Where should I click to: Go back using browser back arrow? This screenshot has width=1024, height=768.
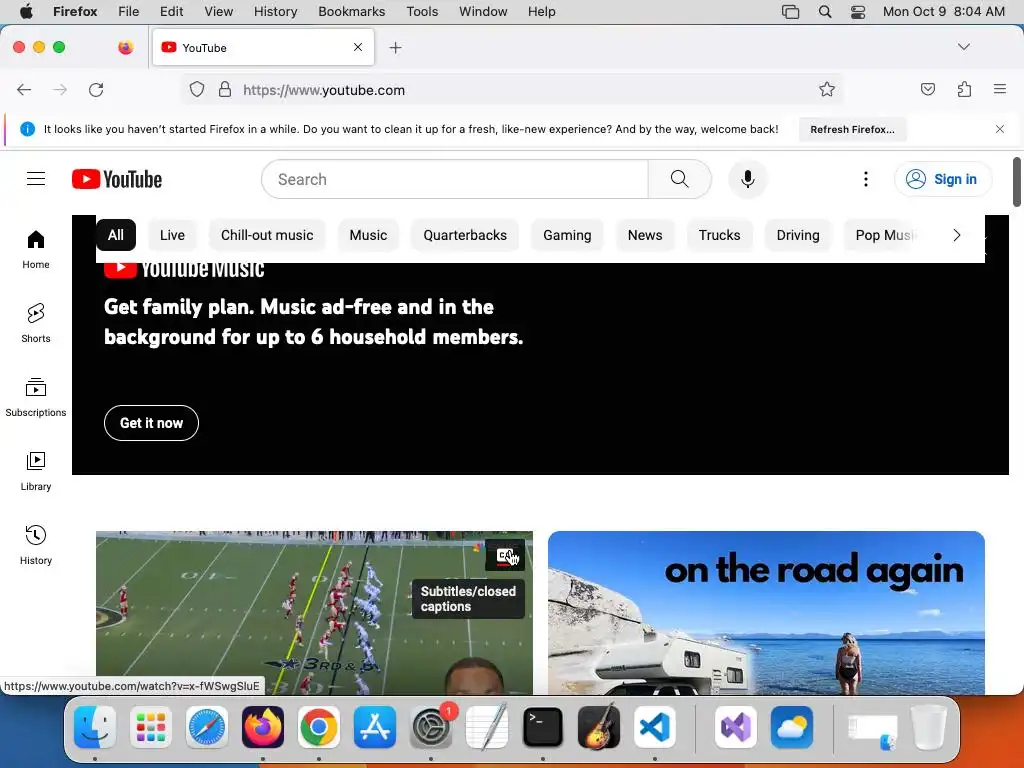click(24, 89)
